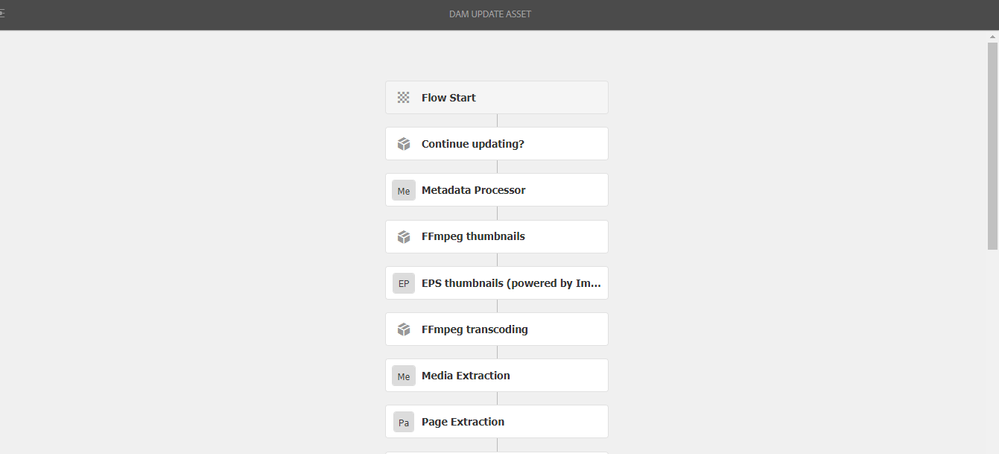Click the Metadata Processor 'Me' icon
Screen dimensions: 999x454
pos(403,190)
